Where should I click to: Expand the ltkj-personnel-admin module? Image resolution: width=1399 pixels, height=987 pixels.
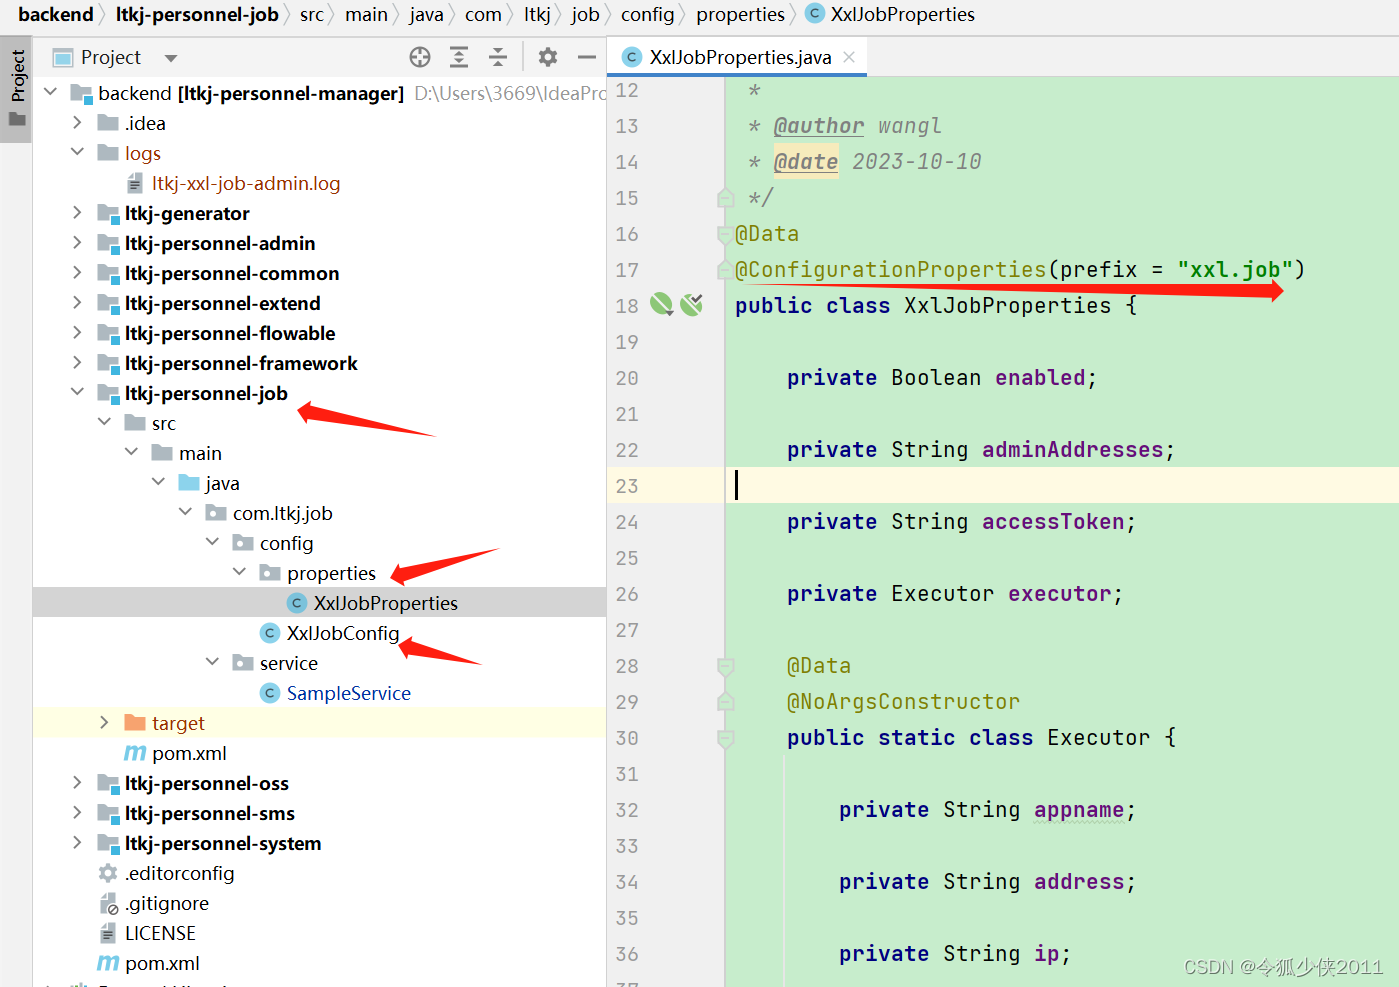(x=77, y=242)
